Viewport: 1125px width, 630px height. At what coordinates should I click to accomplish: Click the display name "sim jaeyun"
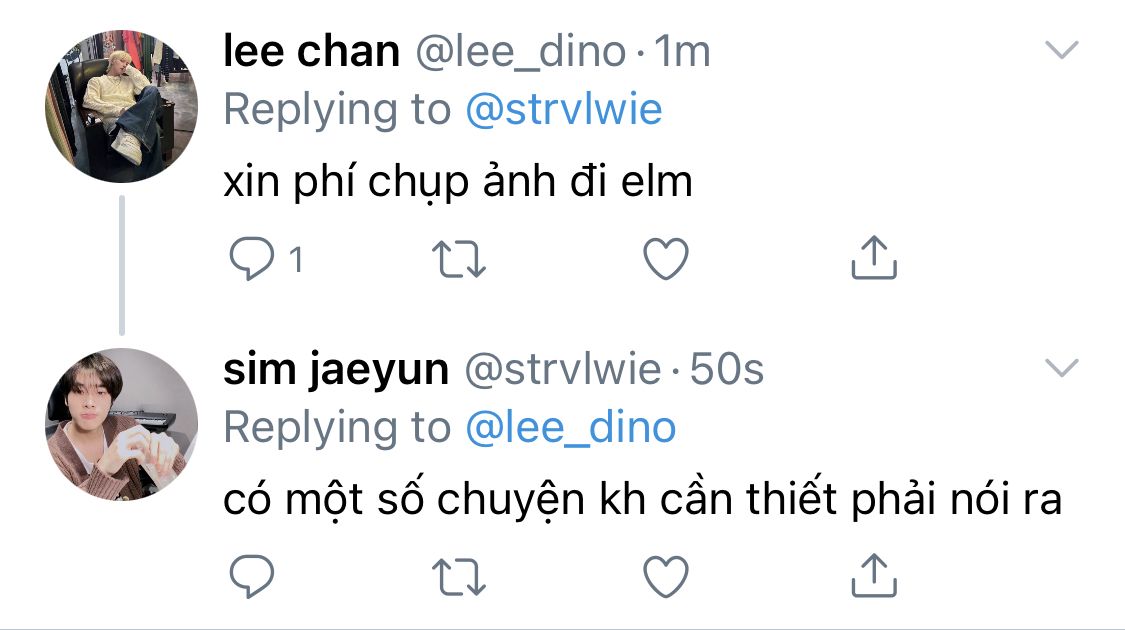335,370
